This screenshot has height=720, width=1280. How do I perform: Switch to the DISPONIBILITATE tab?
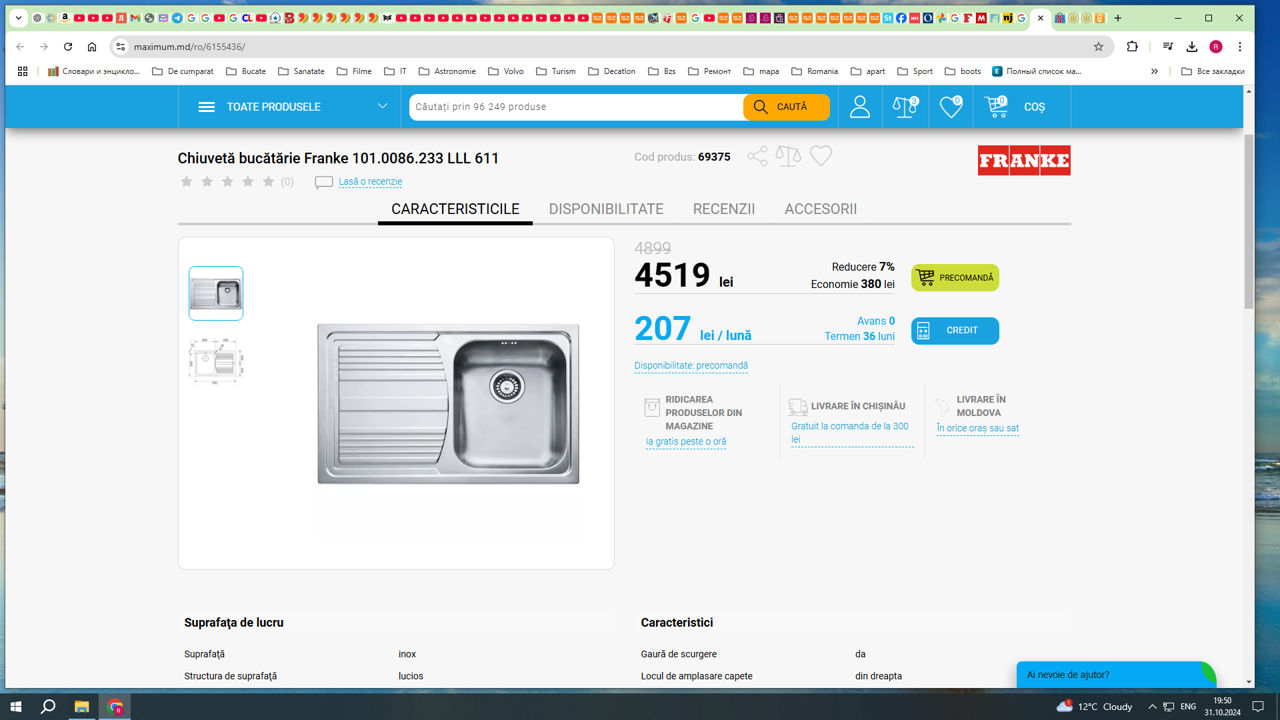tap(606, 209)
